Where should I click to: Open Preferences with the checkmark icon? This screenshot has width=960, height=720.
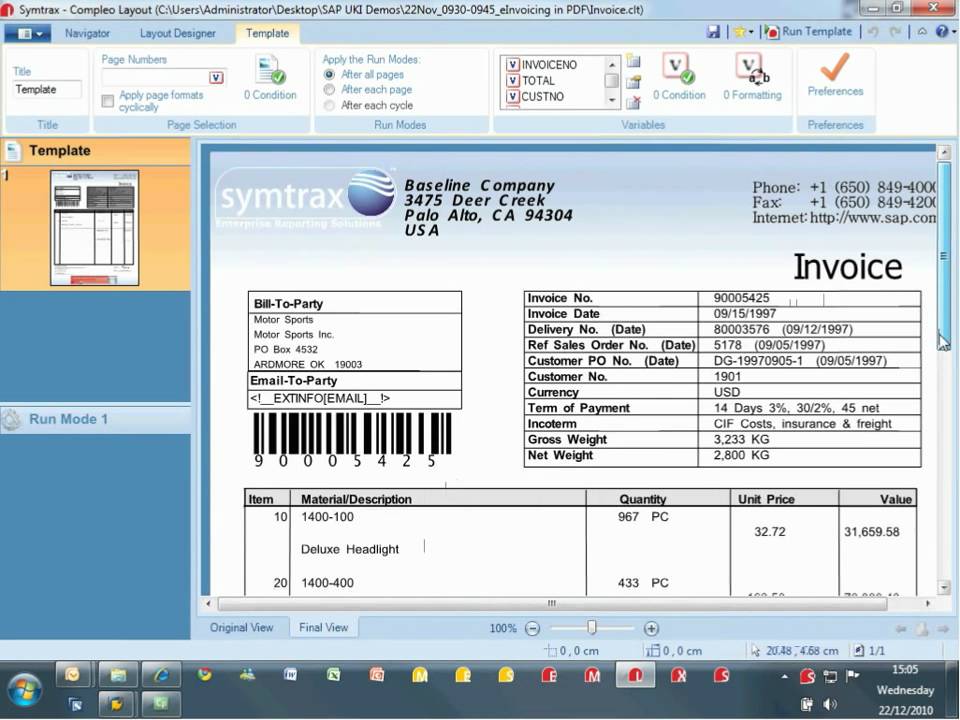pos(835,75)
